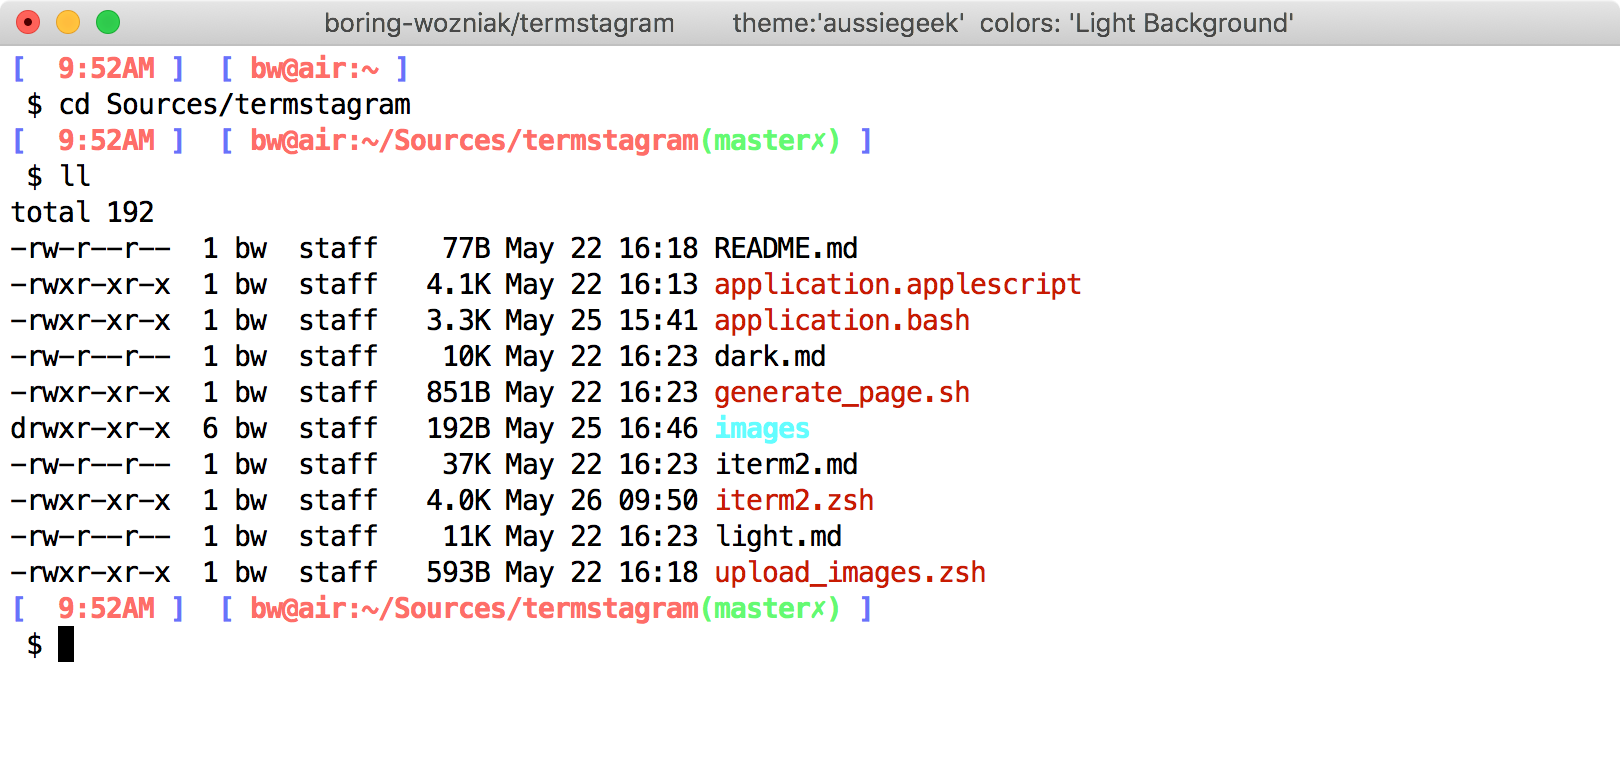
Task: Click the README.md filename
Action: [x=786, y=248]
